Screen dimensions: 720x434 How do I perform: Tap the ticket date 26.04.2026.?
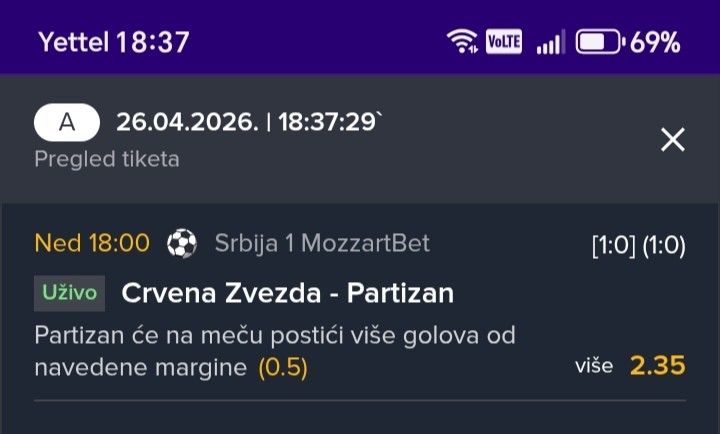[x=187, y=123]
